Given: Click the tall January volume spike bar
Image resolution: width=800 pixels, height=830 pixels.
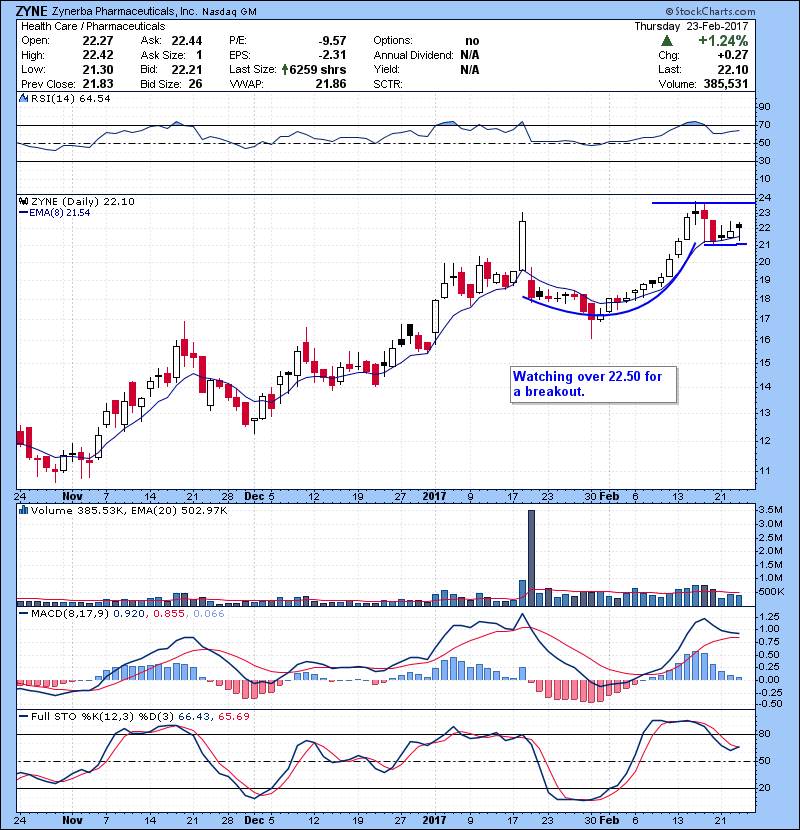Looking at the screenshot, I should coord(532,558).
